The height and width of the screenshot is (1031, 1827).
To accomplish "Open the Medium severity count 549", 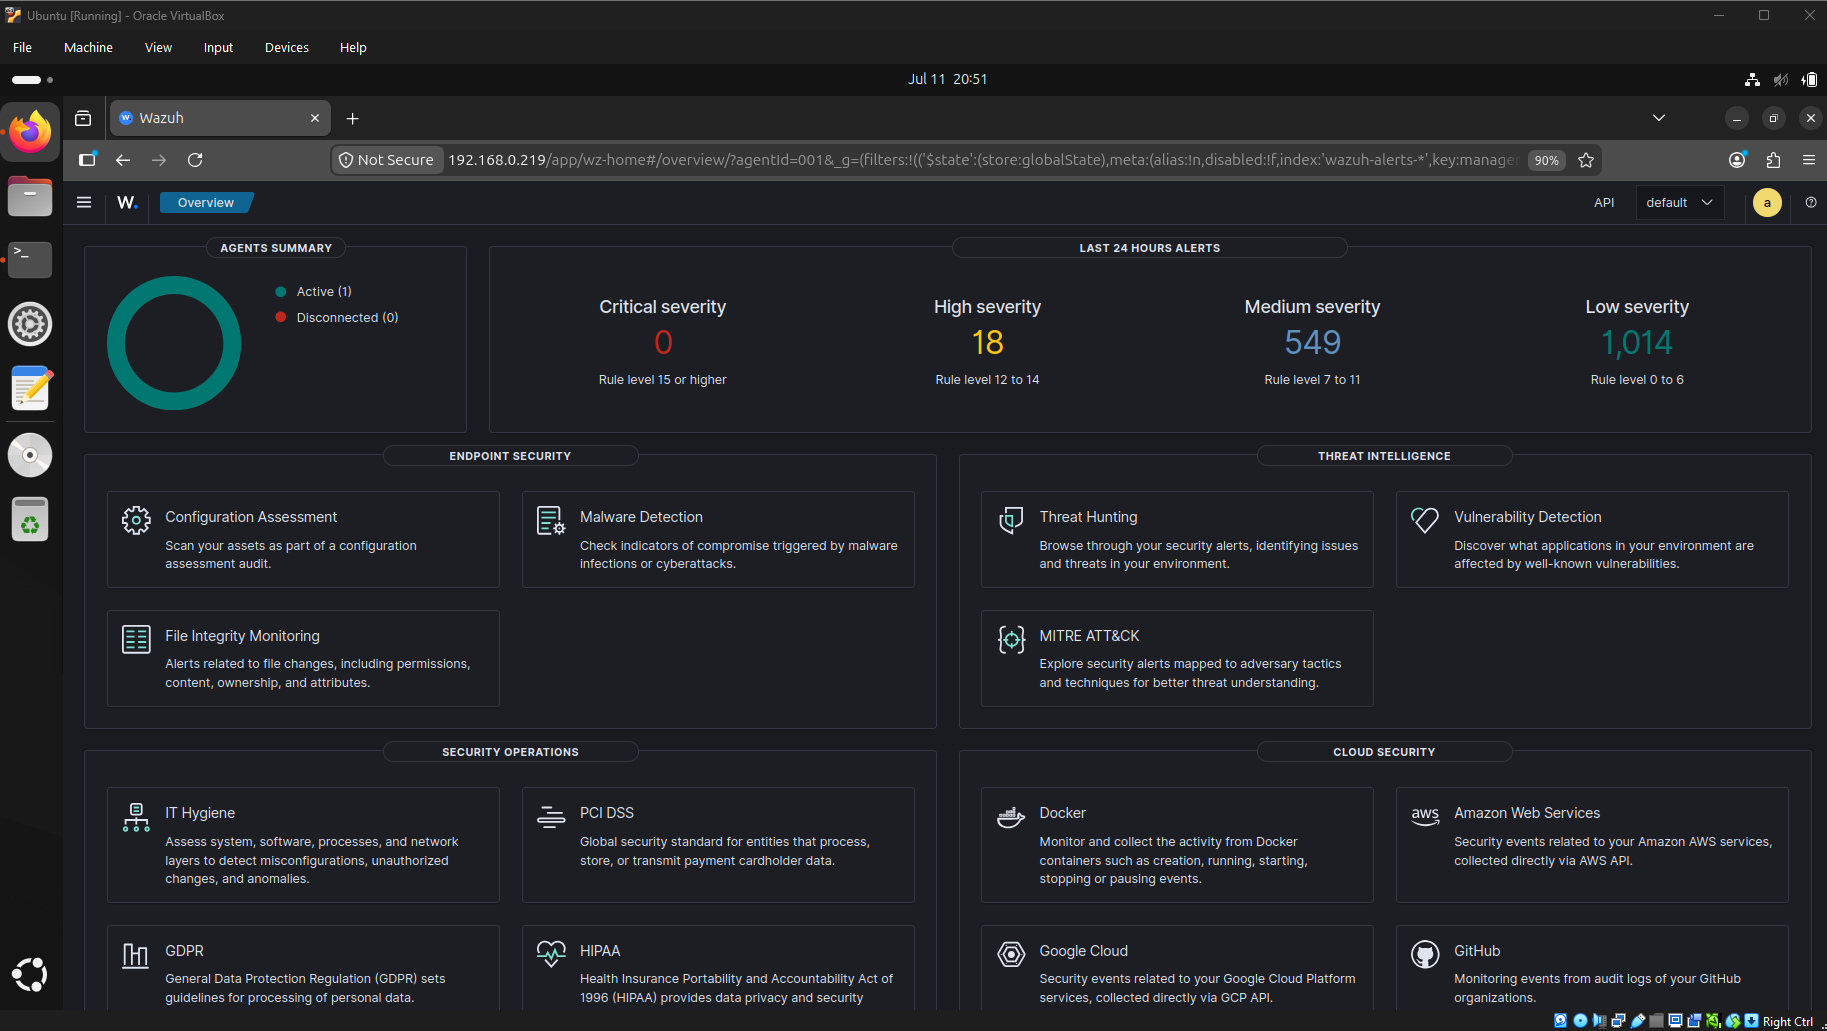I will 1312,343.
